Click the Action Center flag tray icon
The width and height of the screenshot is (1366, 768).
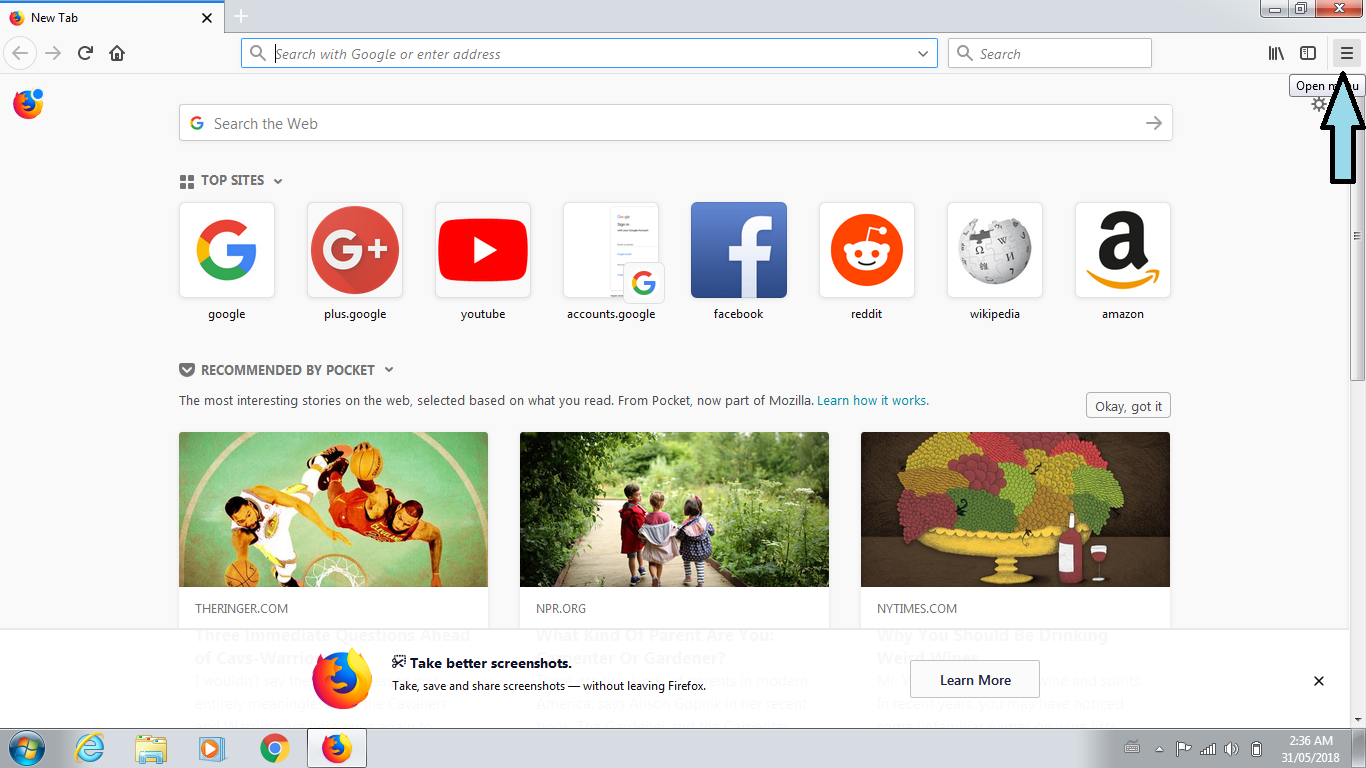tap(1183, 749)
